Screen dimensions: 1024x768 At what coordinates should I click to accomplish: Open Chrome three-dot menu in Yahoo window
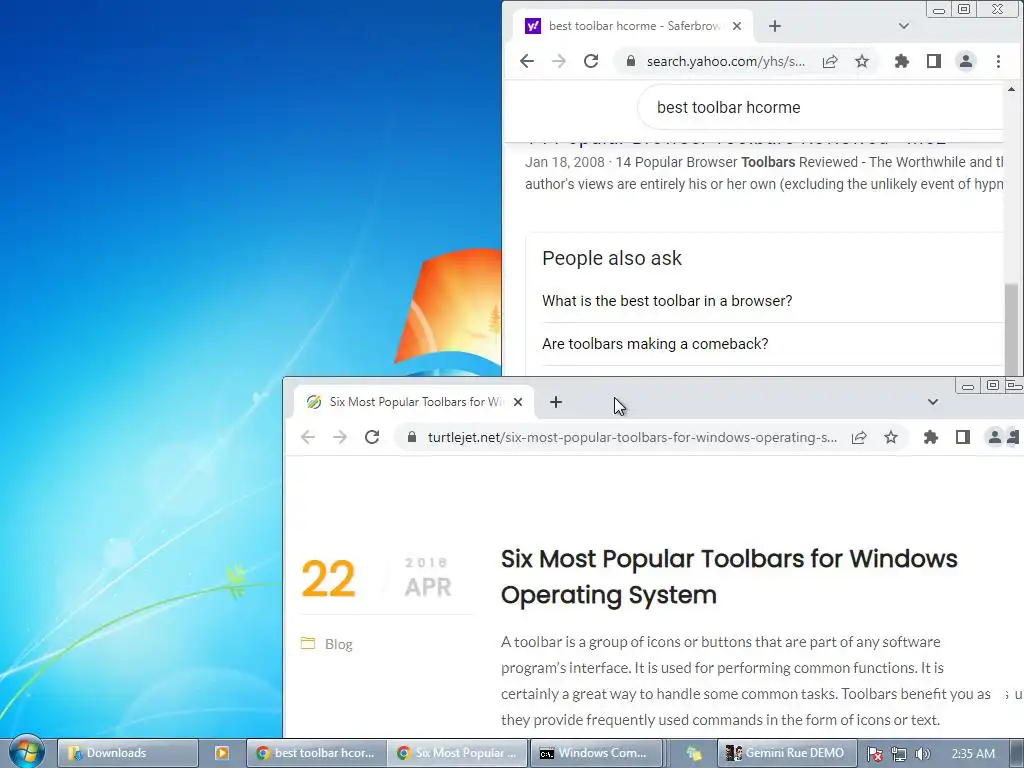click(998, 61)
